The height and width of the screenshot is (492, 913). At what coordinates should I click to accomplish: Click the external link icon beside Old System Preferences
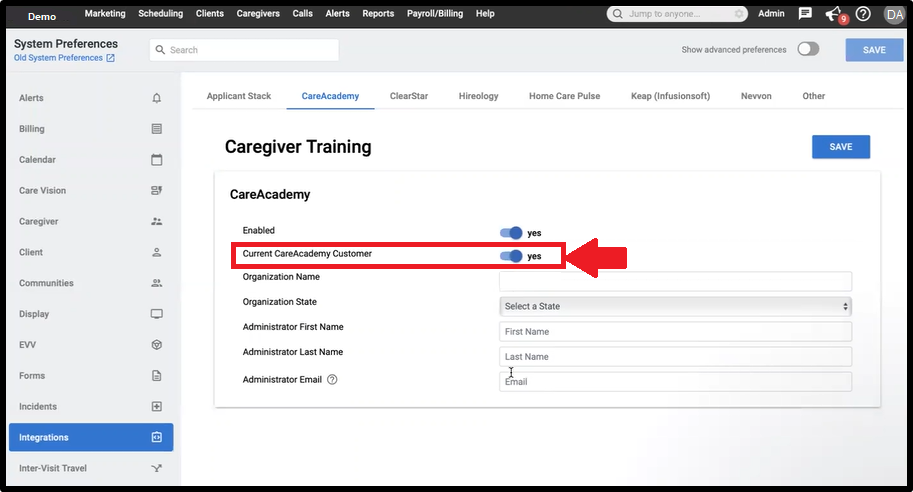tap(110, 58)
